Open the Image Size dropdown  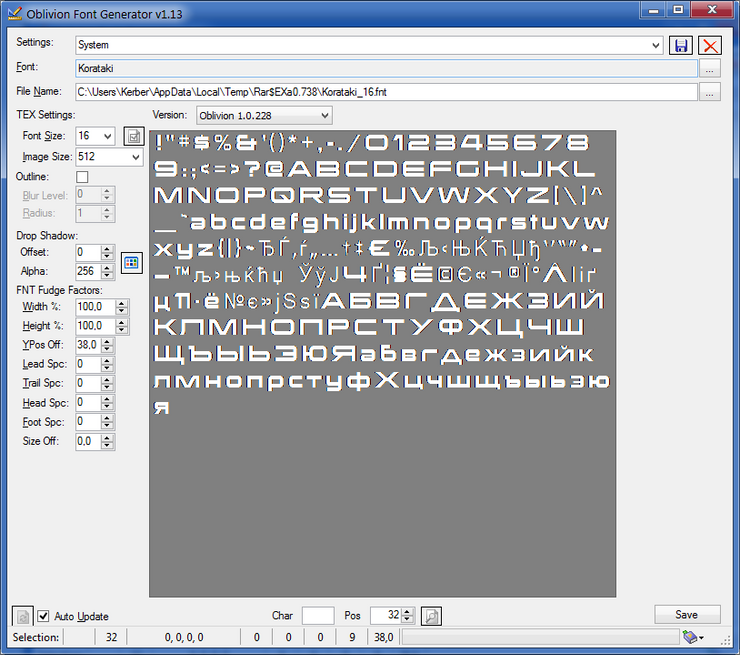pyautogui.click(x=136, y=157)
